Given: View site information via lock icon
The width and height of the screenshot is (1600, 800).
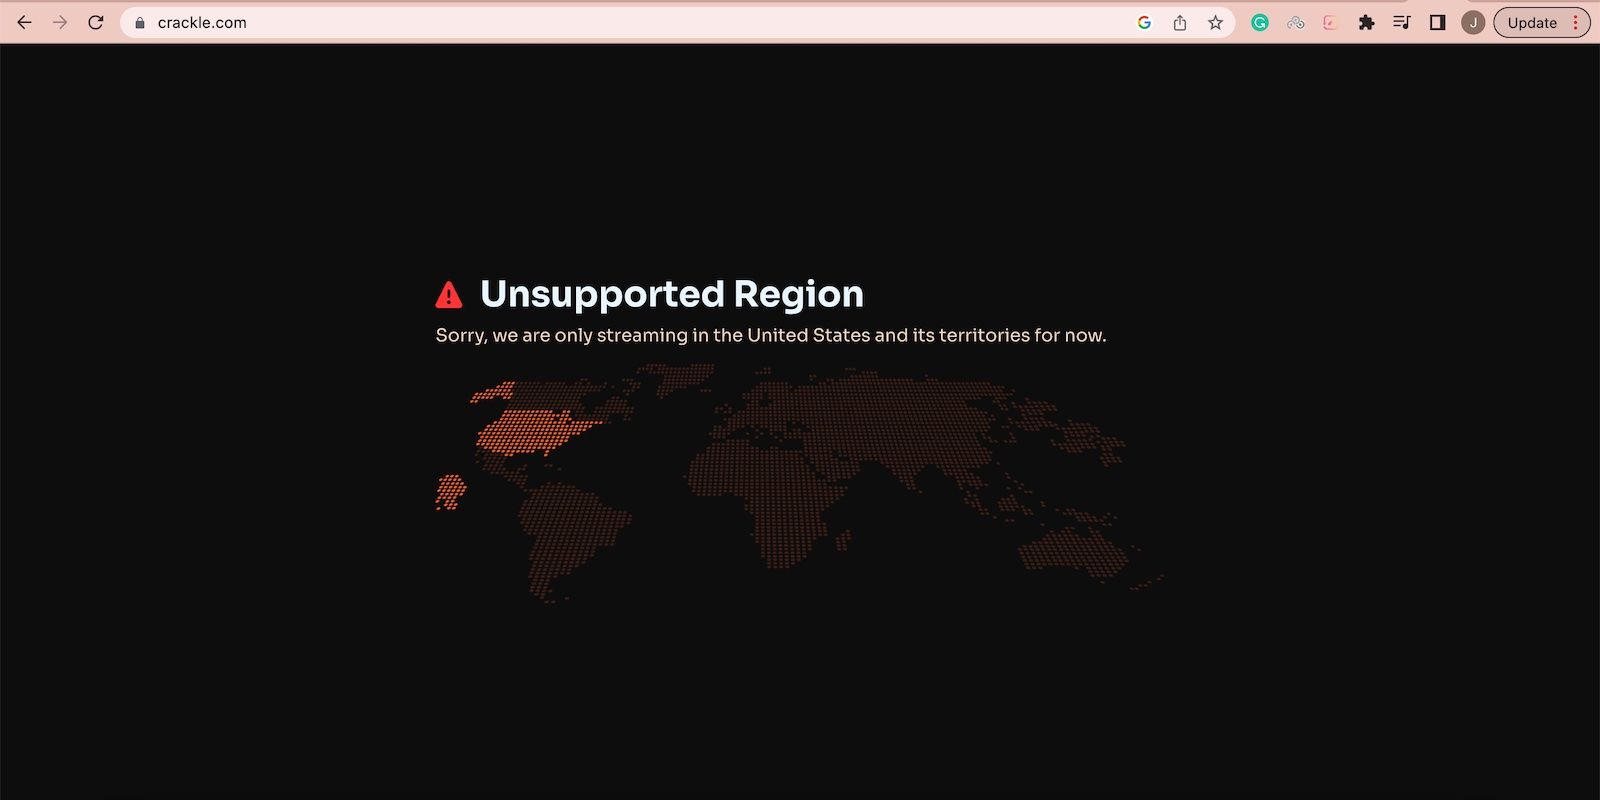Looking at the screenshot, I should point(140,23).
